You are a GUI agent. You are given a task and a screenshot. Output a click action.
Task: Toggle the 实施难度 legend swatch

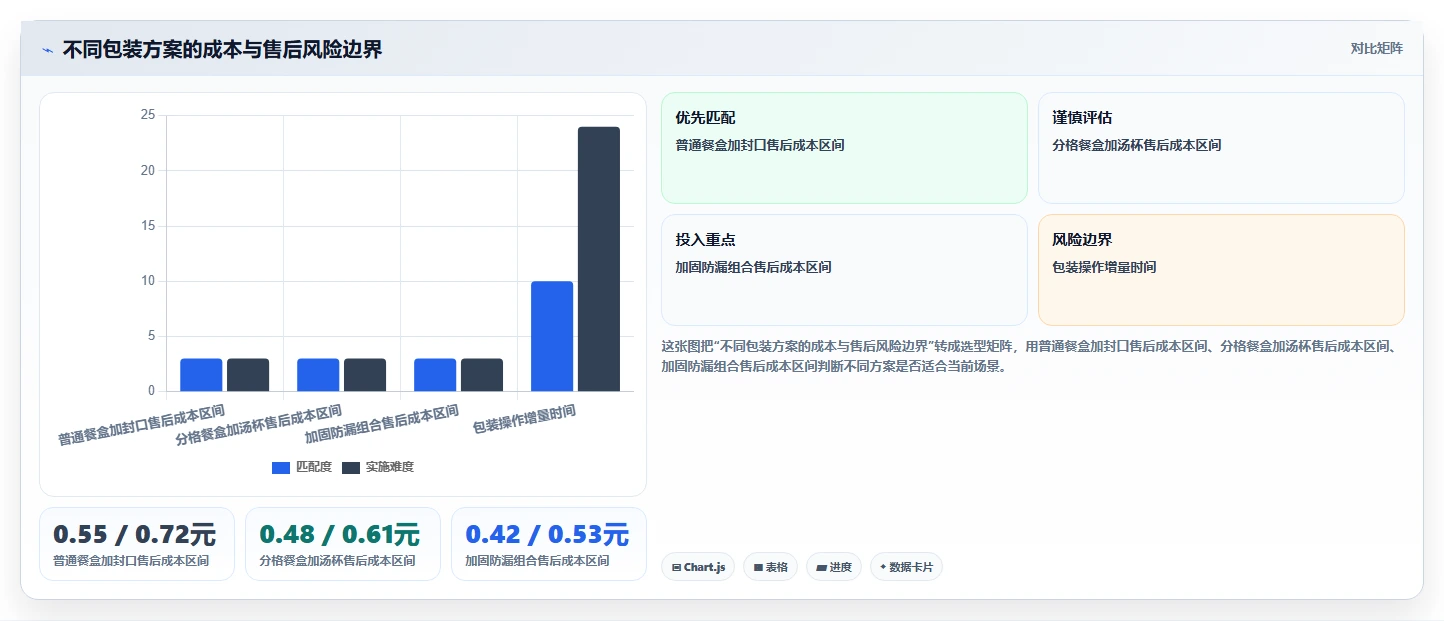pos(351,468)
